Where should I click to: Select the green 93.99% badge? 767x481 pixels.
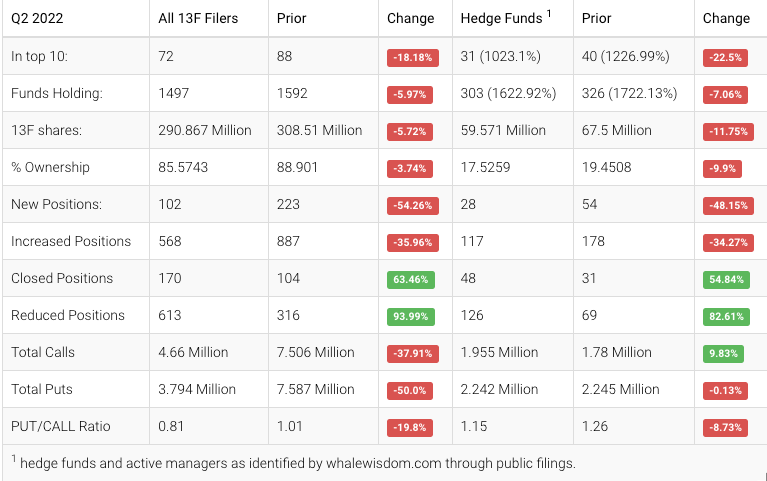pos(412,316)
